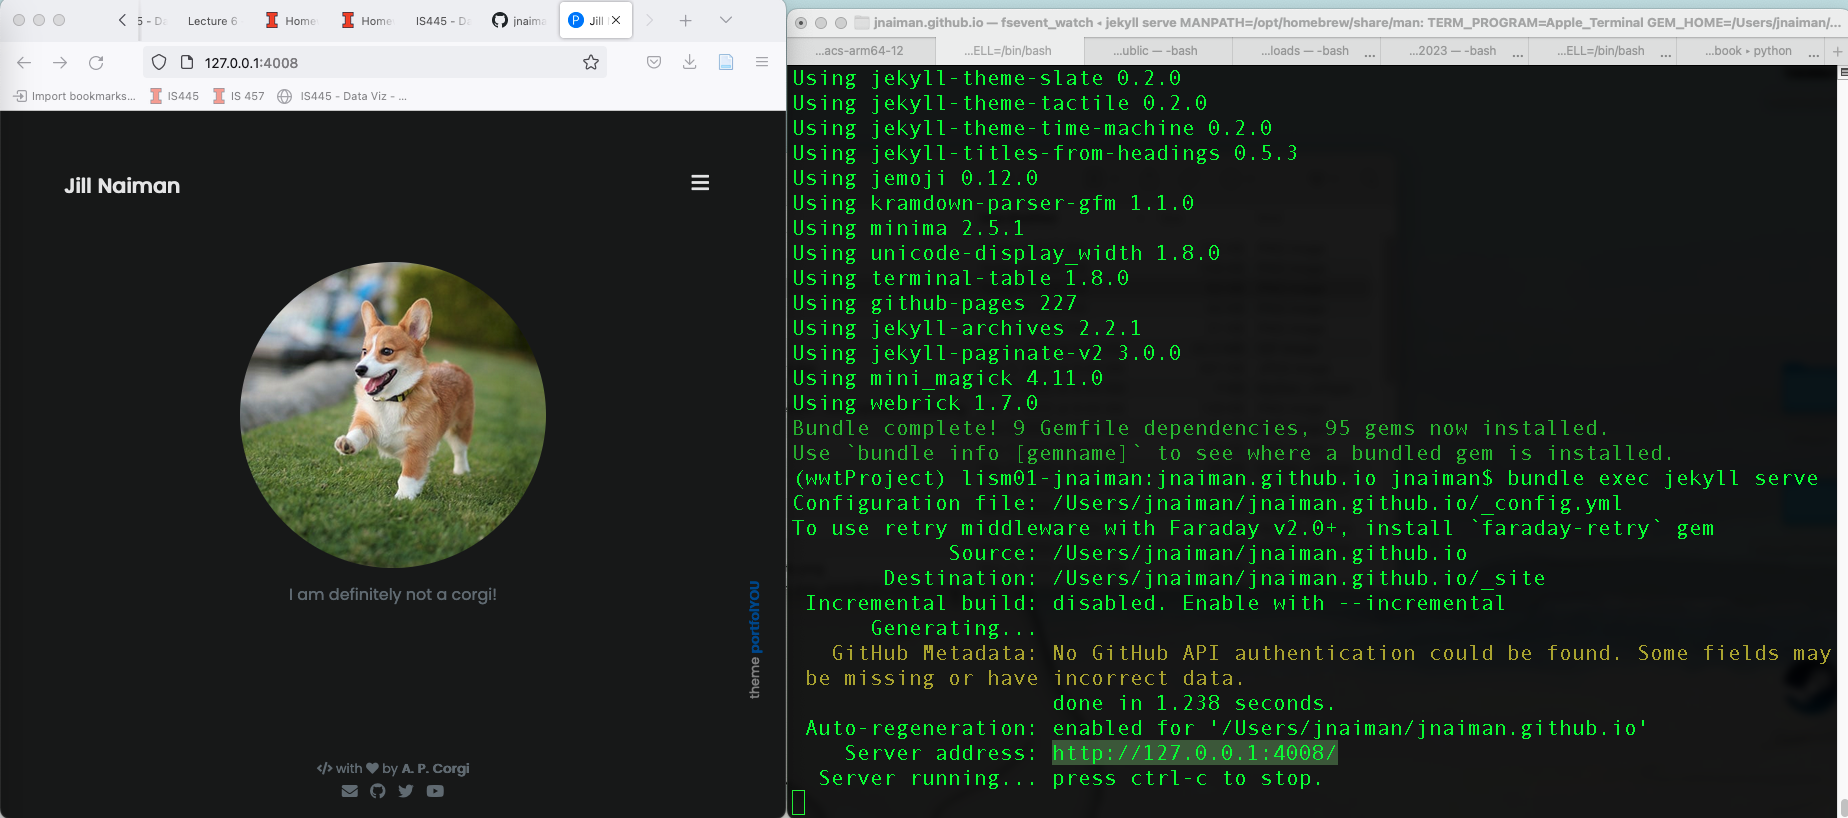Image resolution: width=1848 pixels, height=818 pixels.
Task: Open the browser downloads icon
Action: tap(690, 62)
